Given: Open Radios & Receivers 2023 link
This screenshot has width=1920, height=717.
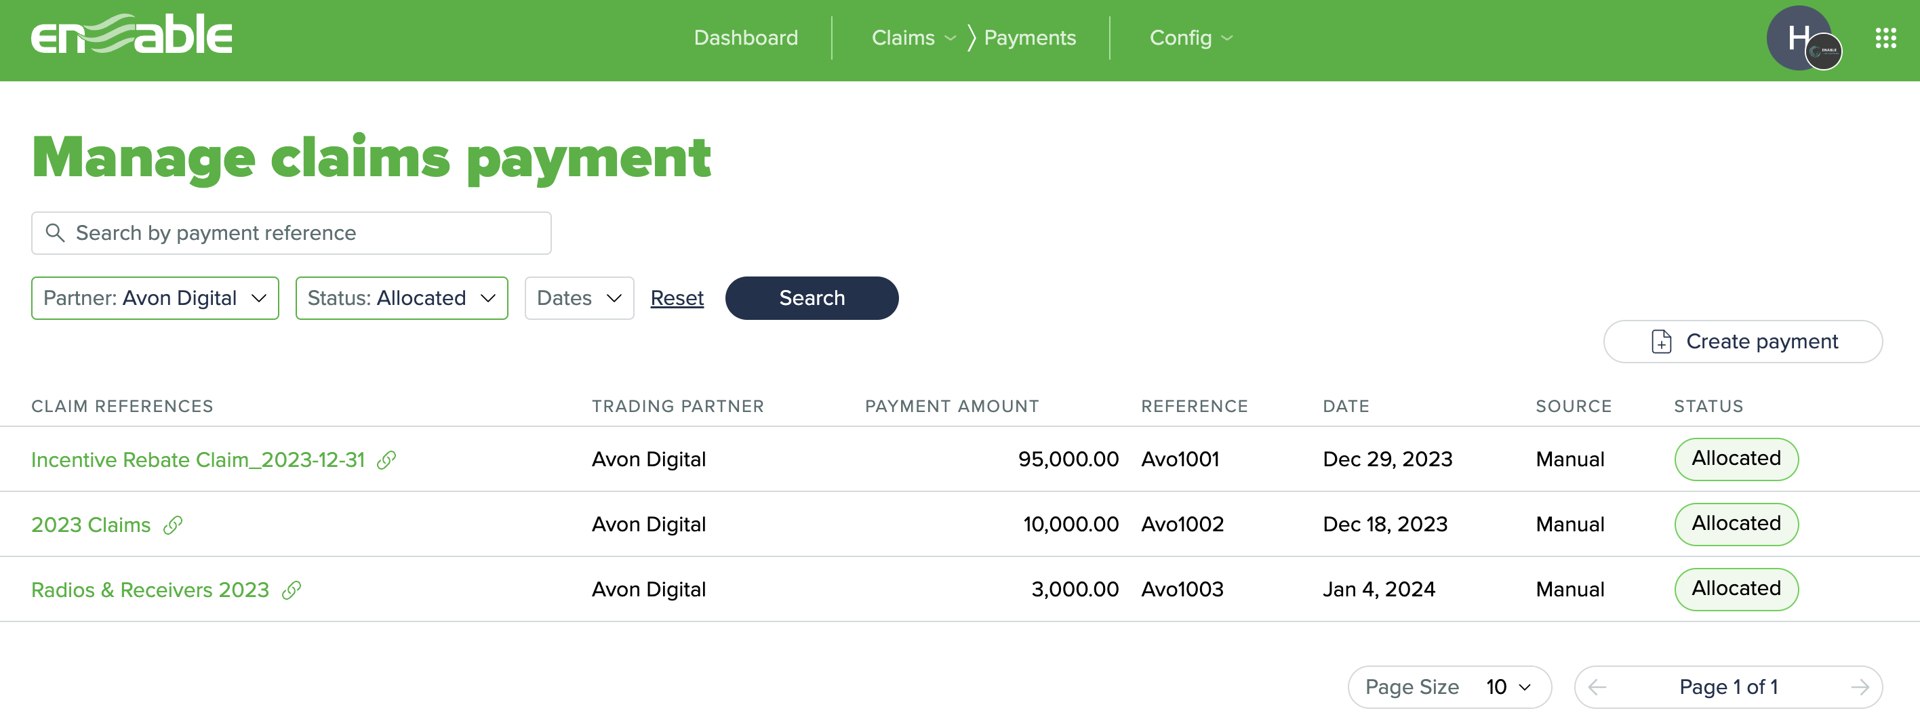Looking at the screenshot, I should pyautogui.click(x=150, y=590).
